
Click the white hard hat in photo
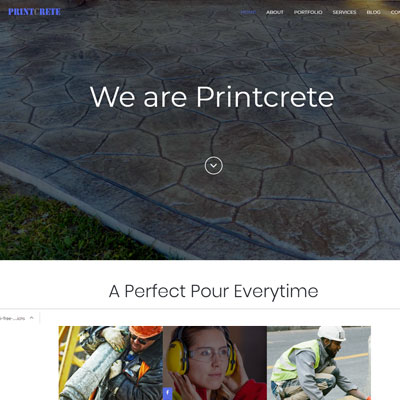[x=332, y=333]
